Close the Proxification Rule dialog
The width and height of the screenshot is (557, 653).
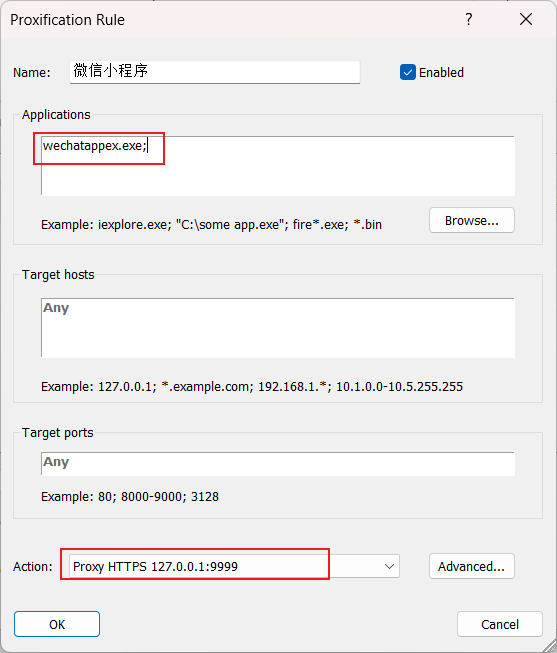pos(526,19)
